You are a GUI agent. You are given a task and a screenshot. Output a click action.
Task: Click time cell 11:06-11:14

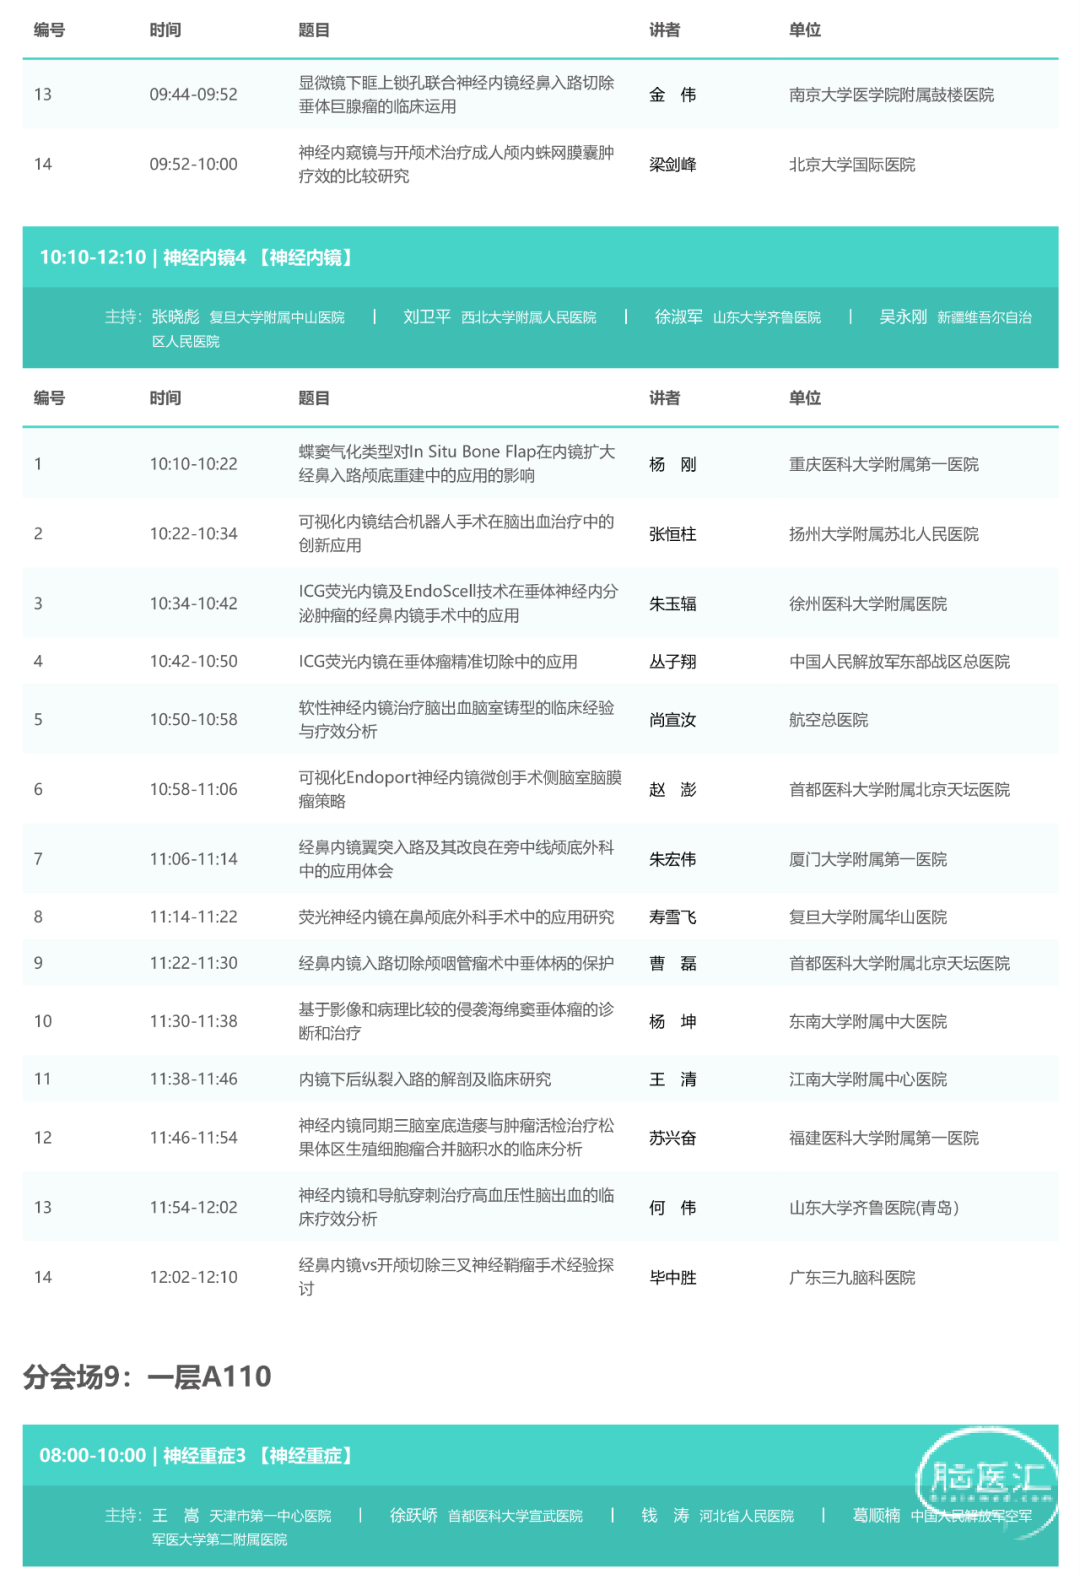194,859
